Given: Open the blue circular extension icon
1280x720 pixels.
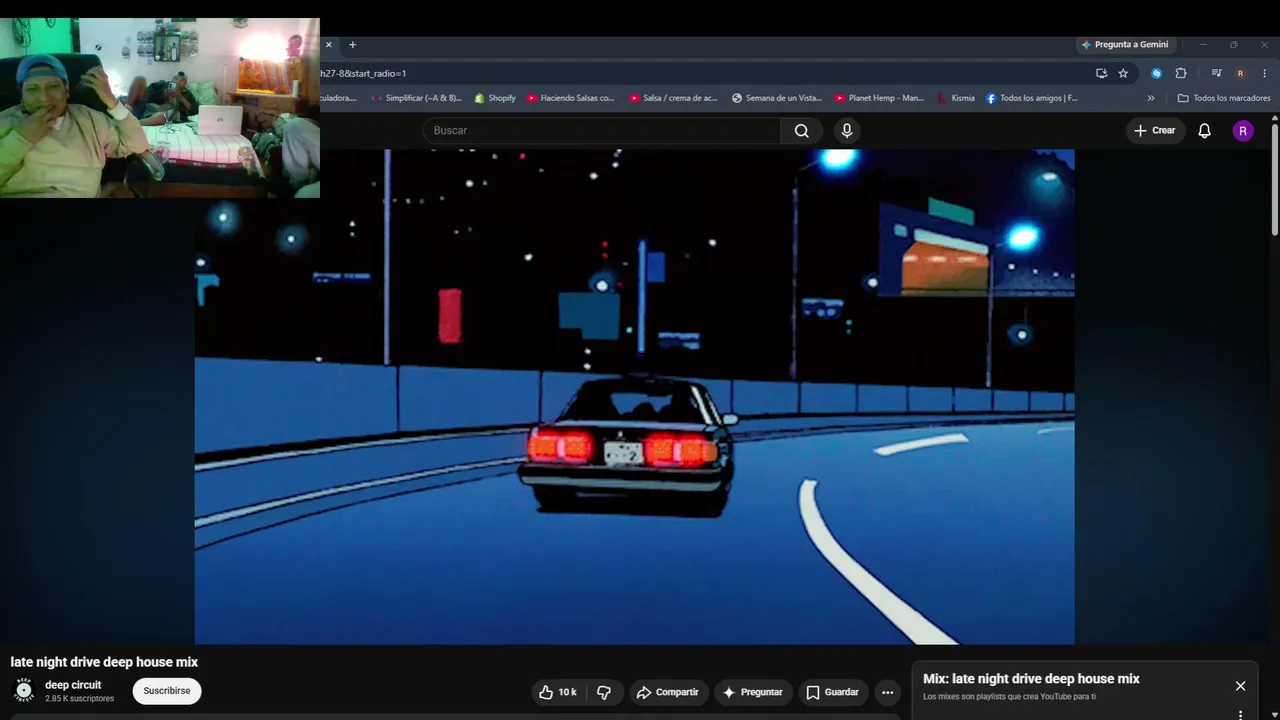Looking at the screenshot, I should coord(1156,73).
